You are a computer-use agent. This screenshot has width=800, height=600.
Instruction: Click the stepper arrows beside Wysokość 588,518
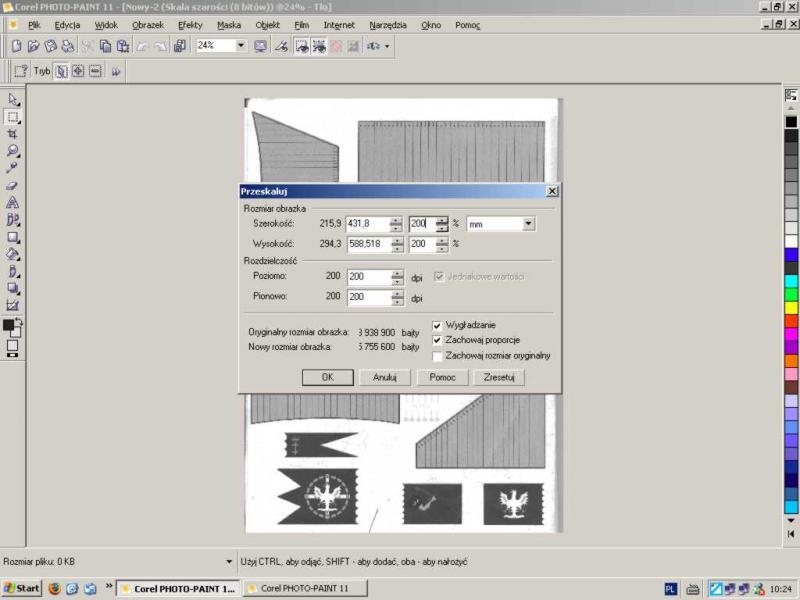[397, 244]
